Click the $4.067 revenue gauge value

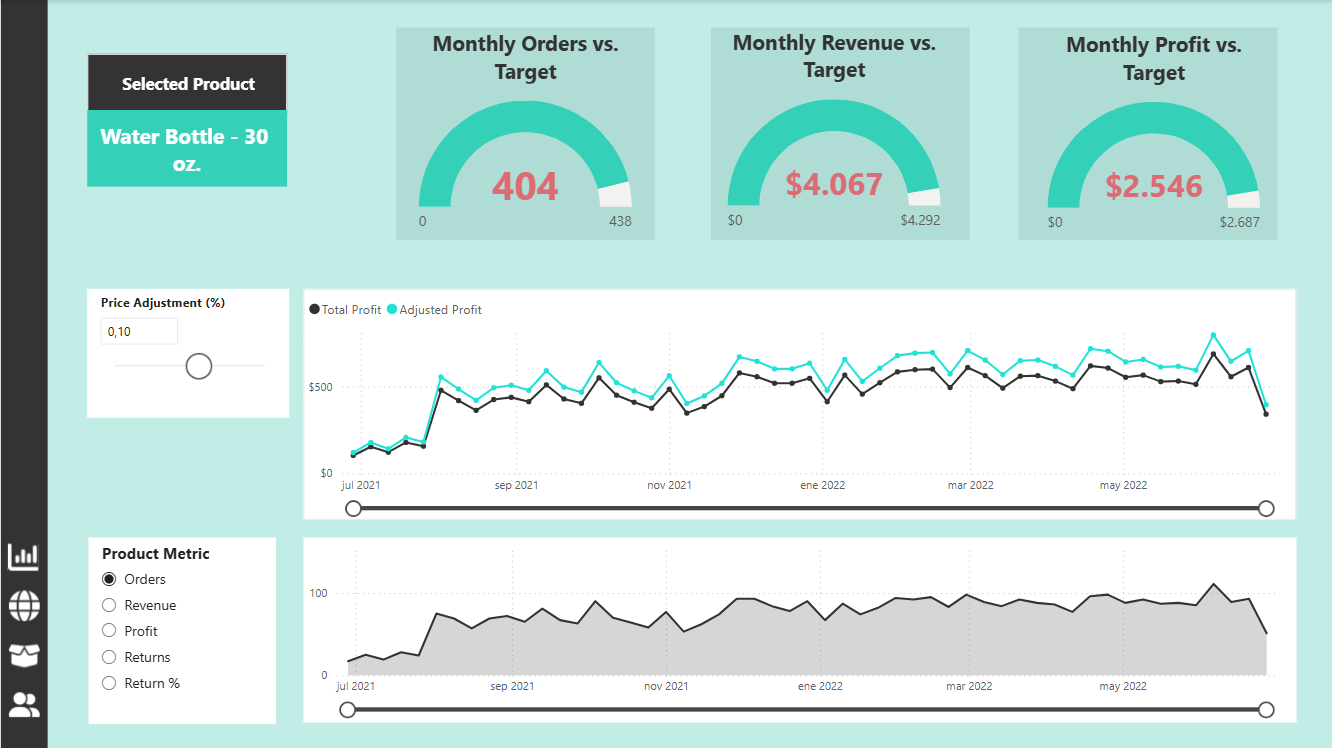tap(834, 184)
